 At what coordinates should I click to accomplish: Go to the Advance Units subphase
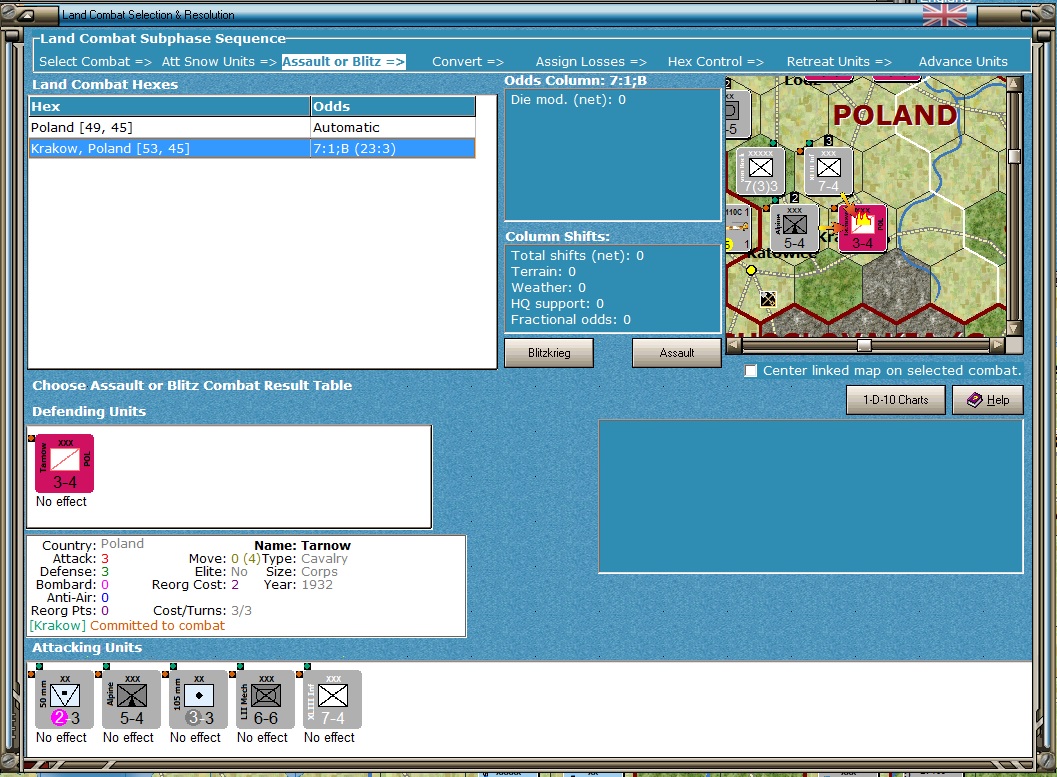(963, 61)
